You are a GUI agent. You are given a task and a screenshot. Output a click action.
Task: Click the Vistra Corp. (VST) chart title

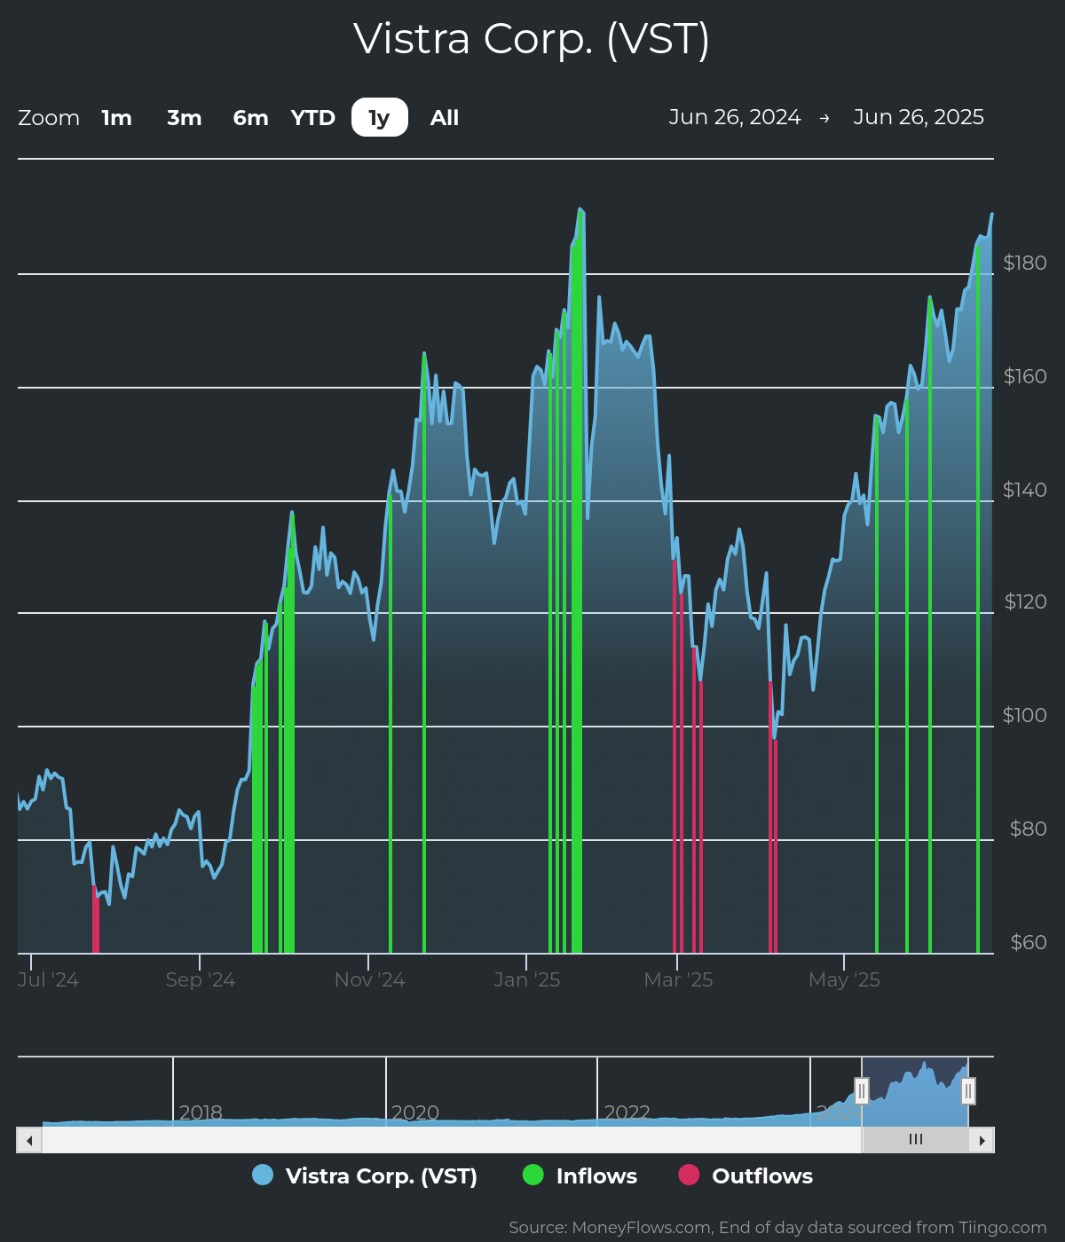click(532, 39)
